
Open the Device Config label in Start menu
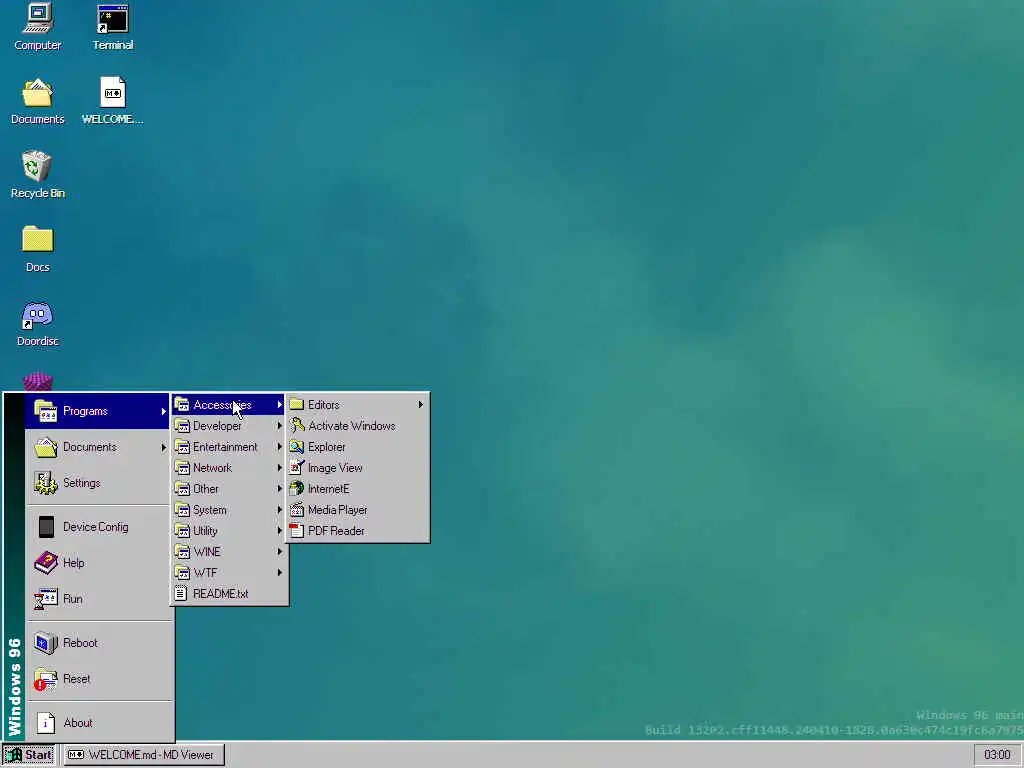95,527
